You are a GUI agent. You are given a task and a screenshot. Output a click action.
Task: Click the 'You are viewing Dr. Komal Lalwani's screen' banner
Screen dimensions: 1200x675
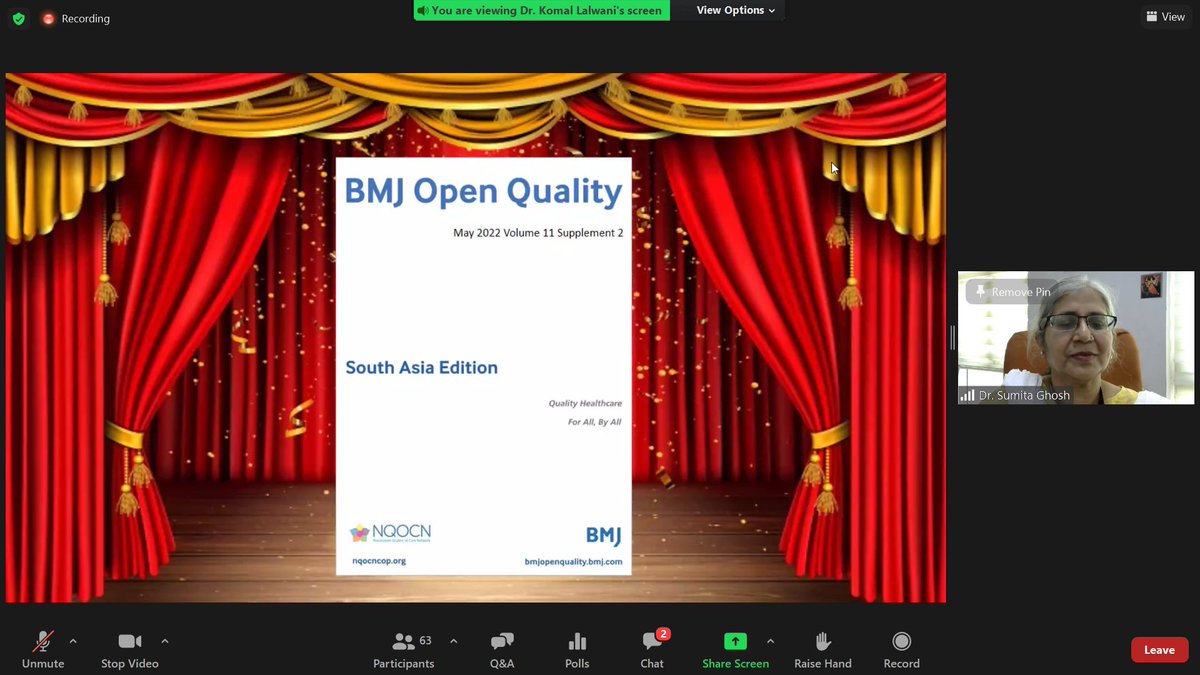coord(541,10)
